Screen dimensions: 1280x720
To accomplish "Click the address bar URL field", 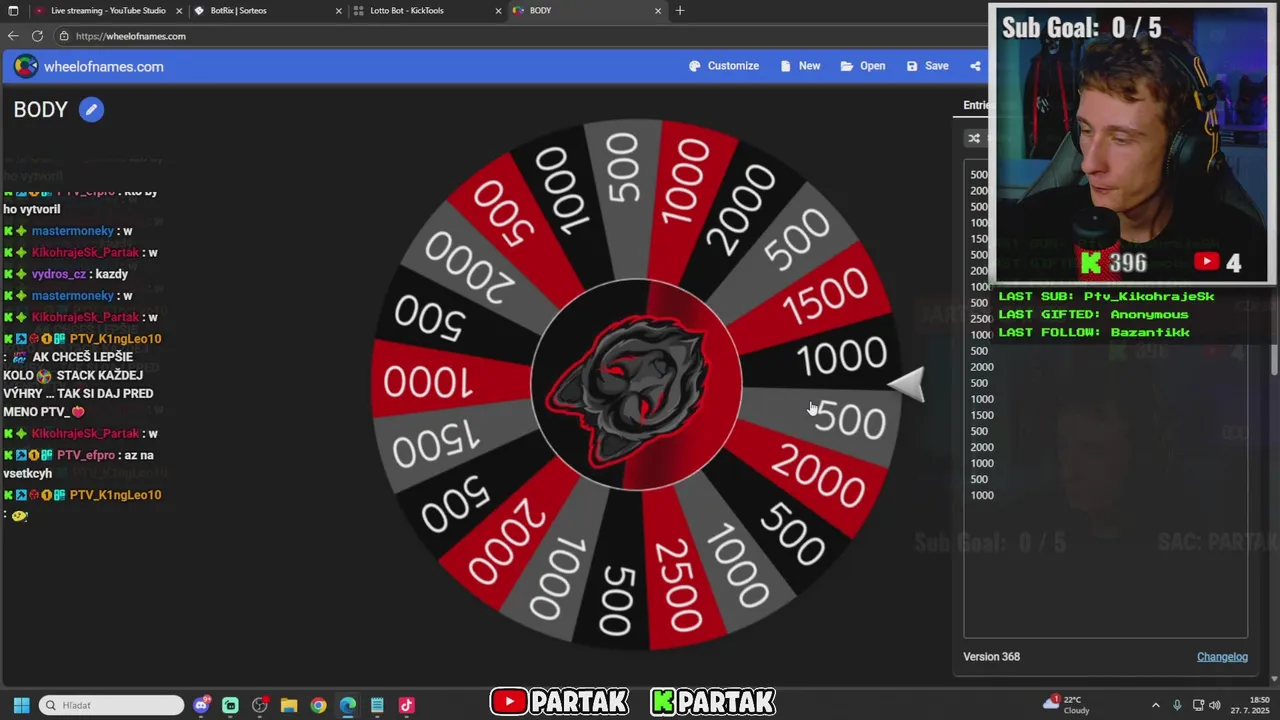I will coord(520,36).
